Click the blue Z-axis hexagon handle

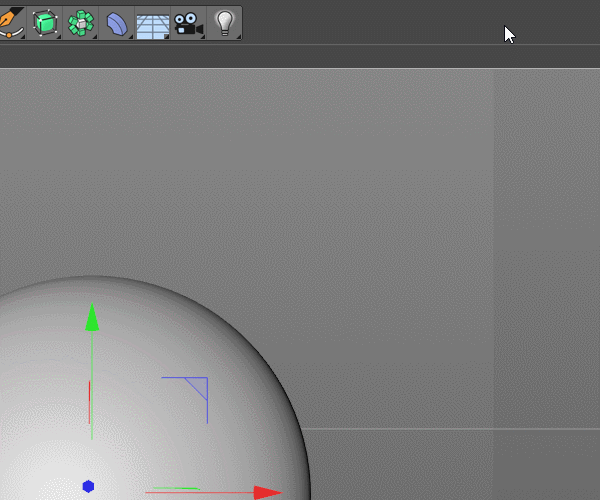[x=88, y=486]
